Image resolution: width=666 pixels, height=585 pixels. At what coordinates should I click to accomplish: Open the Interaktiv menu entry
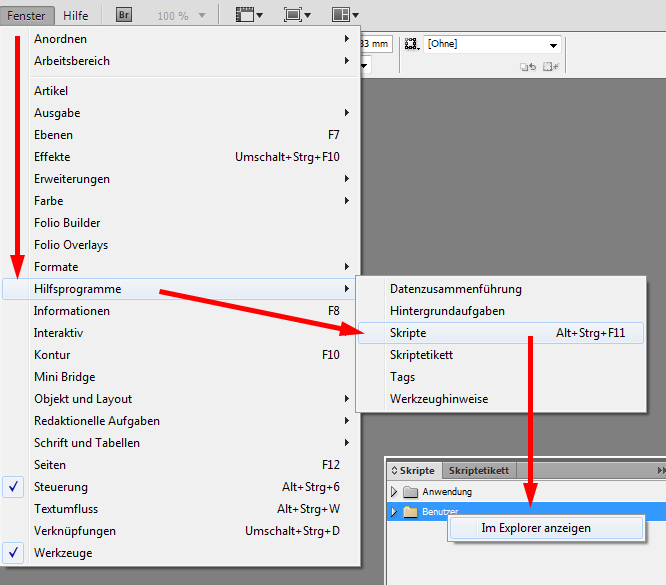click(179, 333)
